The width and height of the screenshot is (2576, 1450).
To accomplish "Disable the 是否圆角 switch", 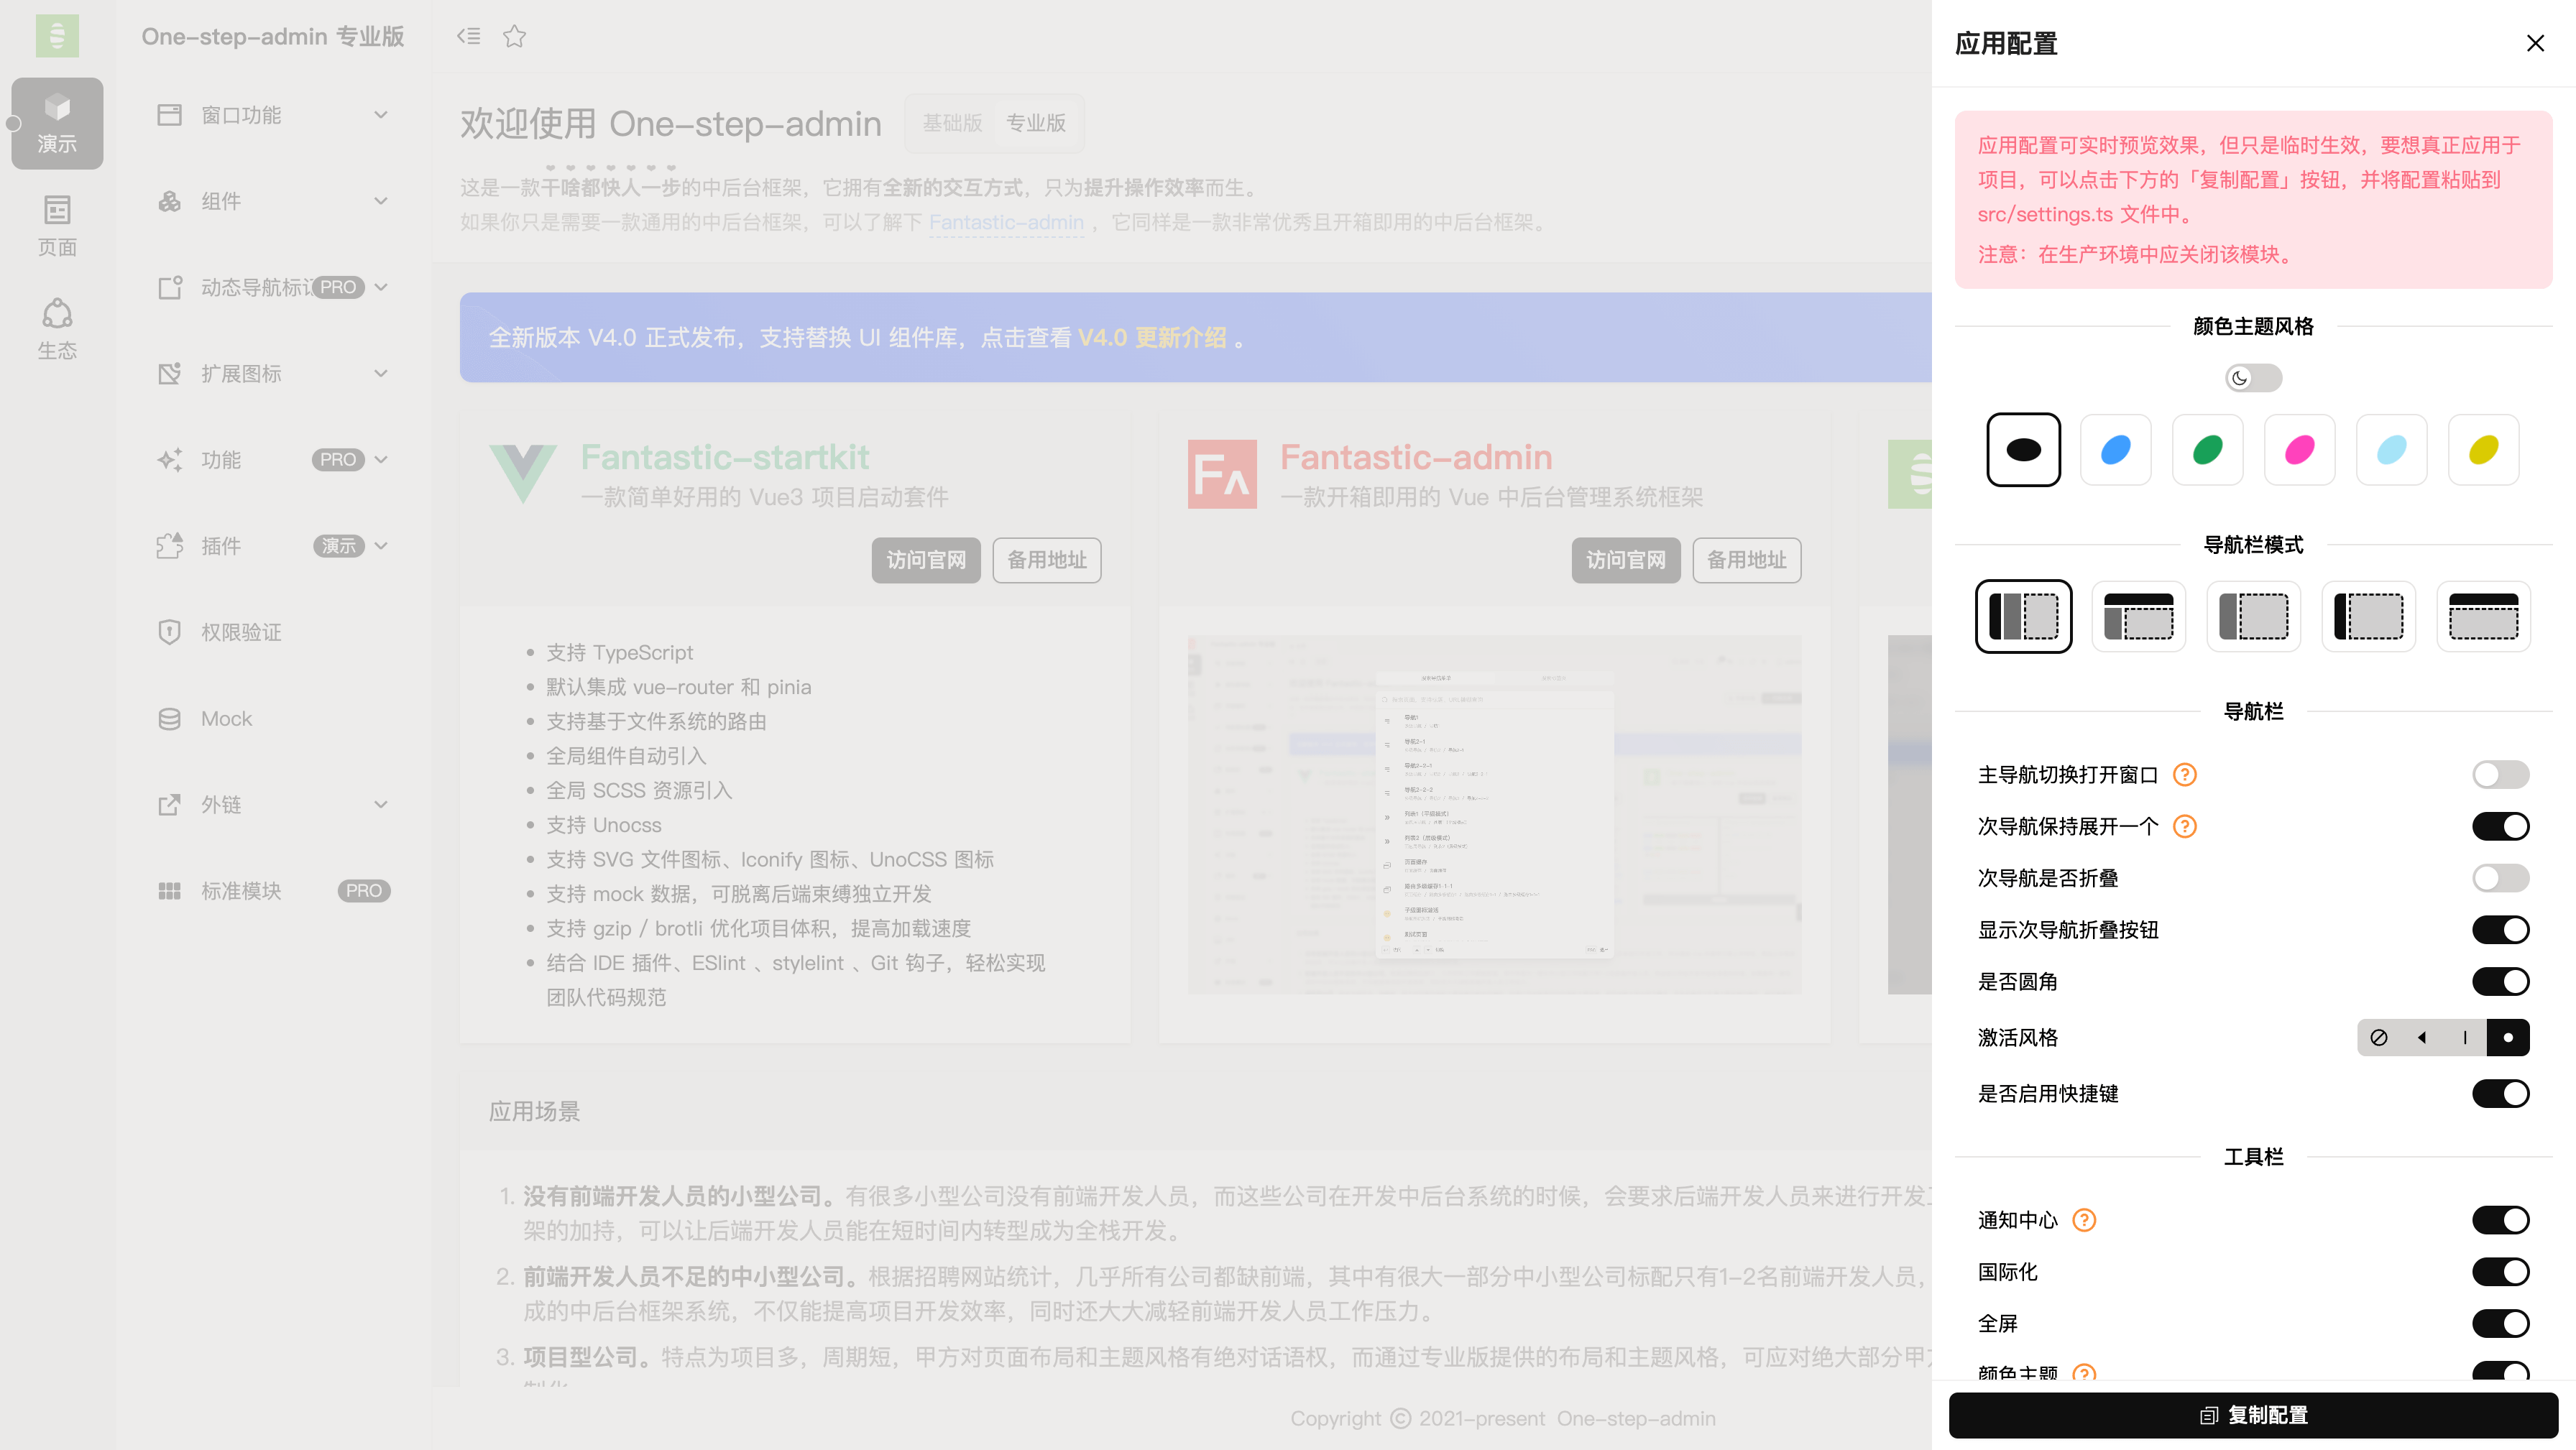I will click(2500, 981).
